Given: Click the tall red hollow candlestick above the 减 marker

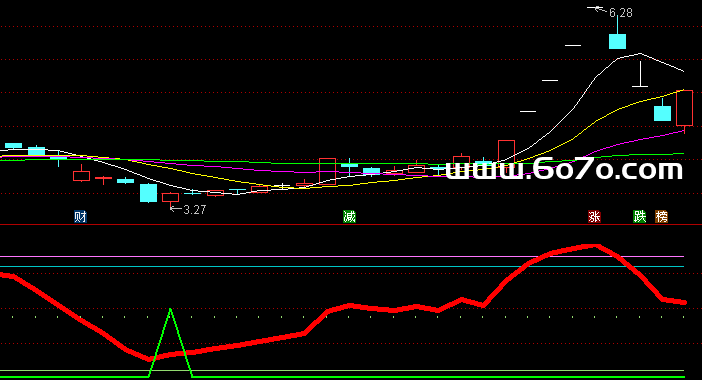Looking at the screenshot, I should pyautogui.click(x=327, y=171).
